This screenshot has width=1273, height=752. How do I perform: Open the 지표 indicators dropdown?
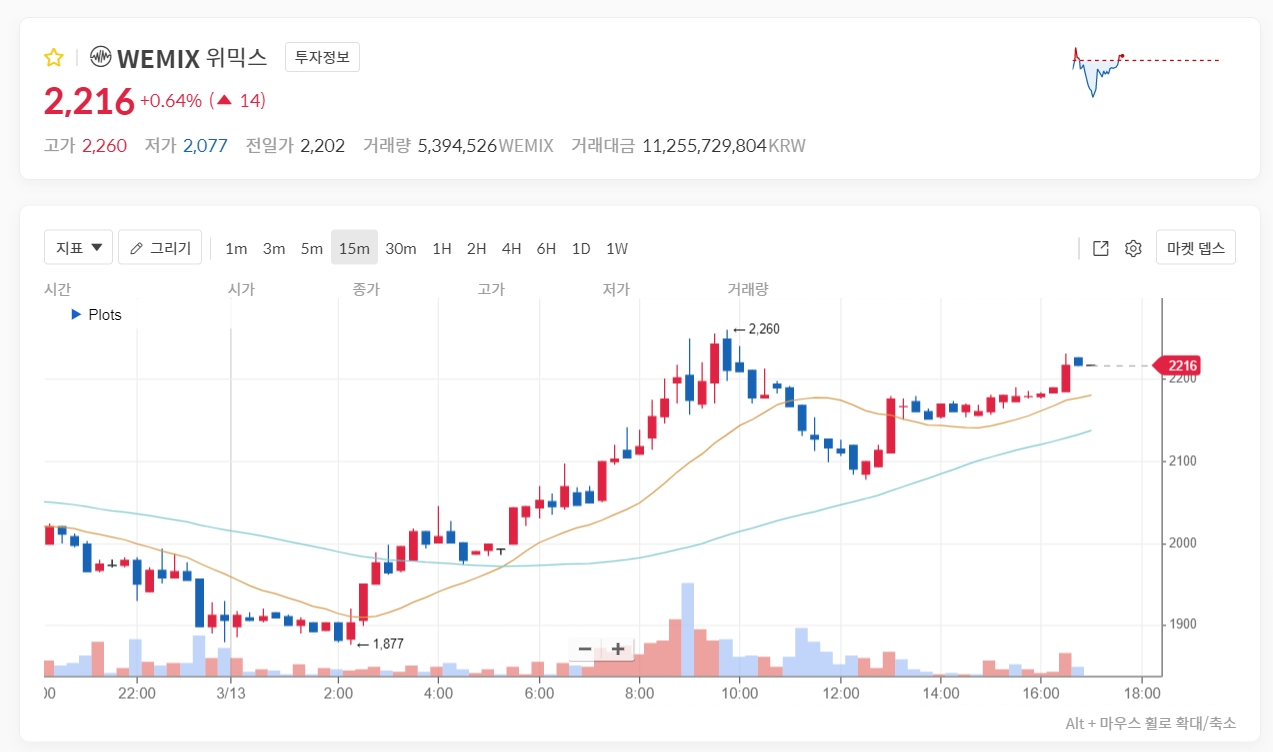[78, 247]
